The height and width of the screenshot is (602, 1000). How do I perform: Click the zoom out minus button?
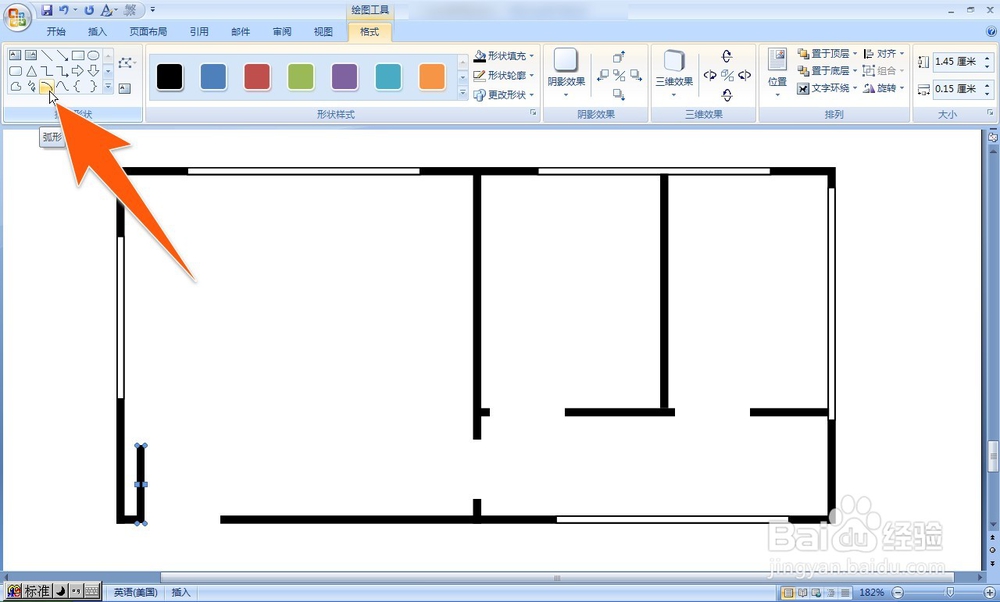[x=898, y=592]
